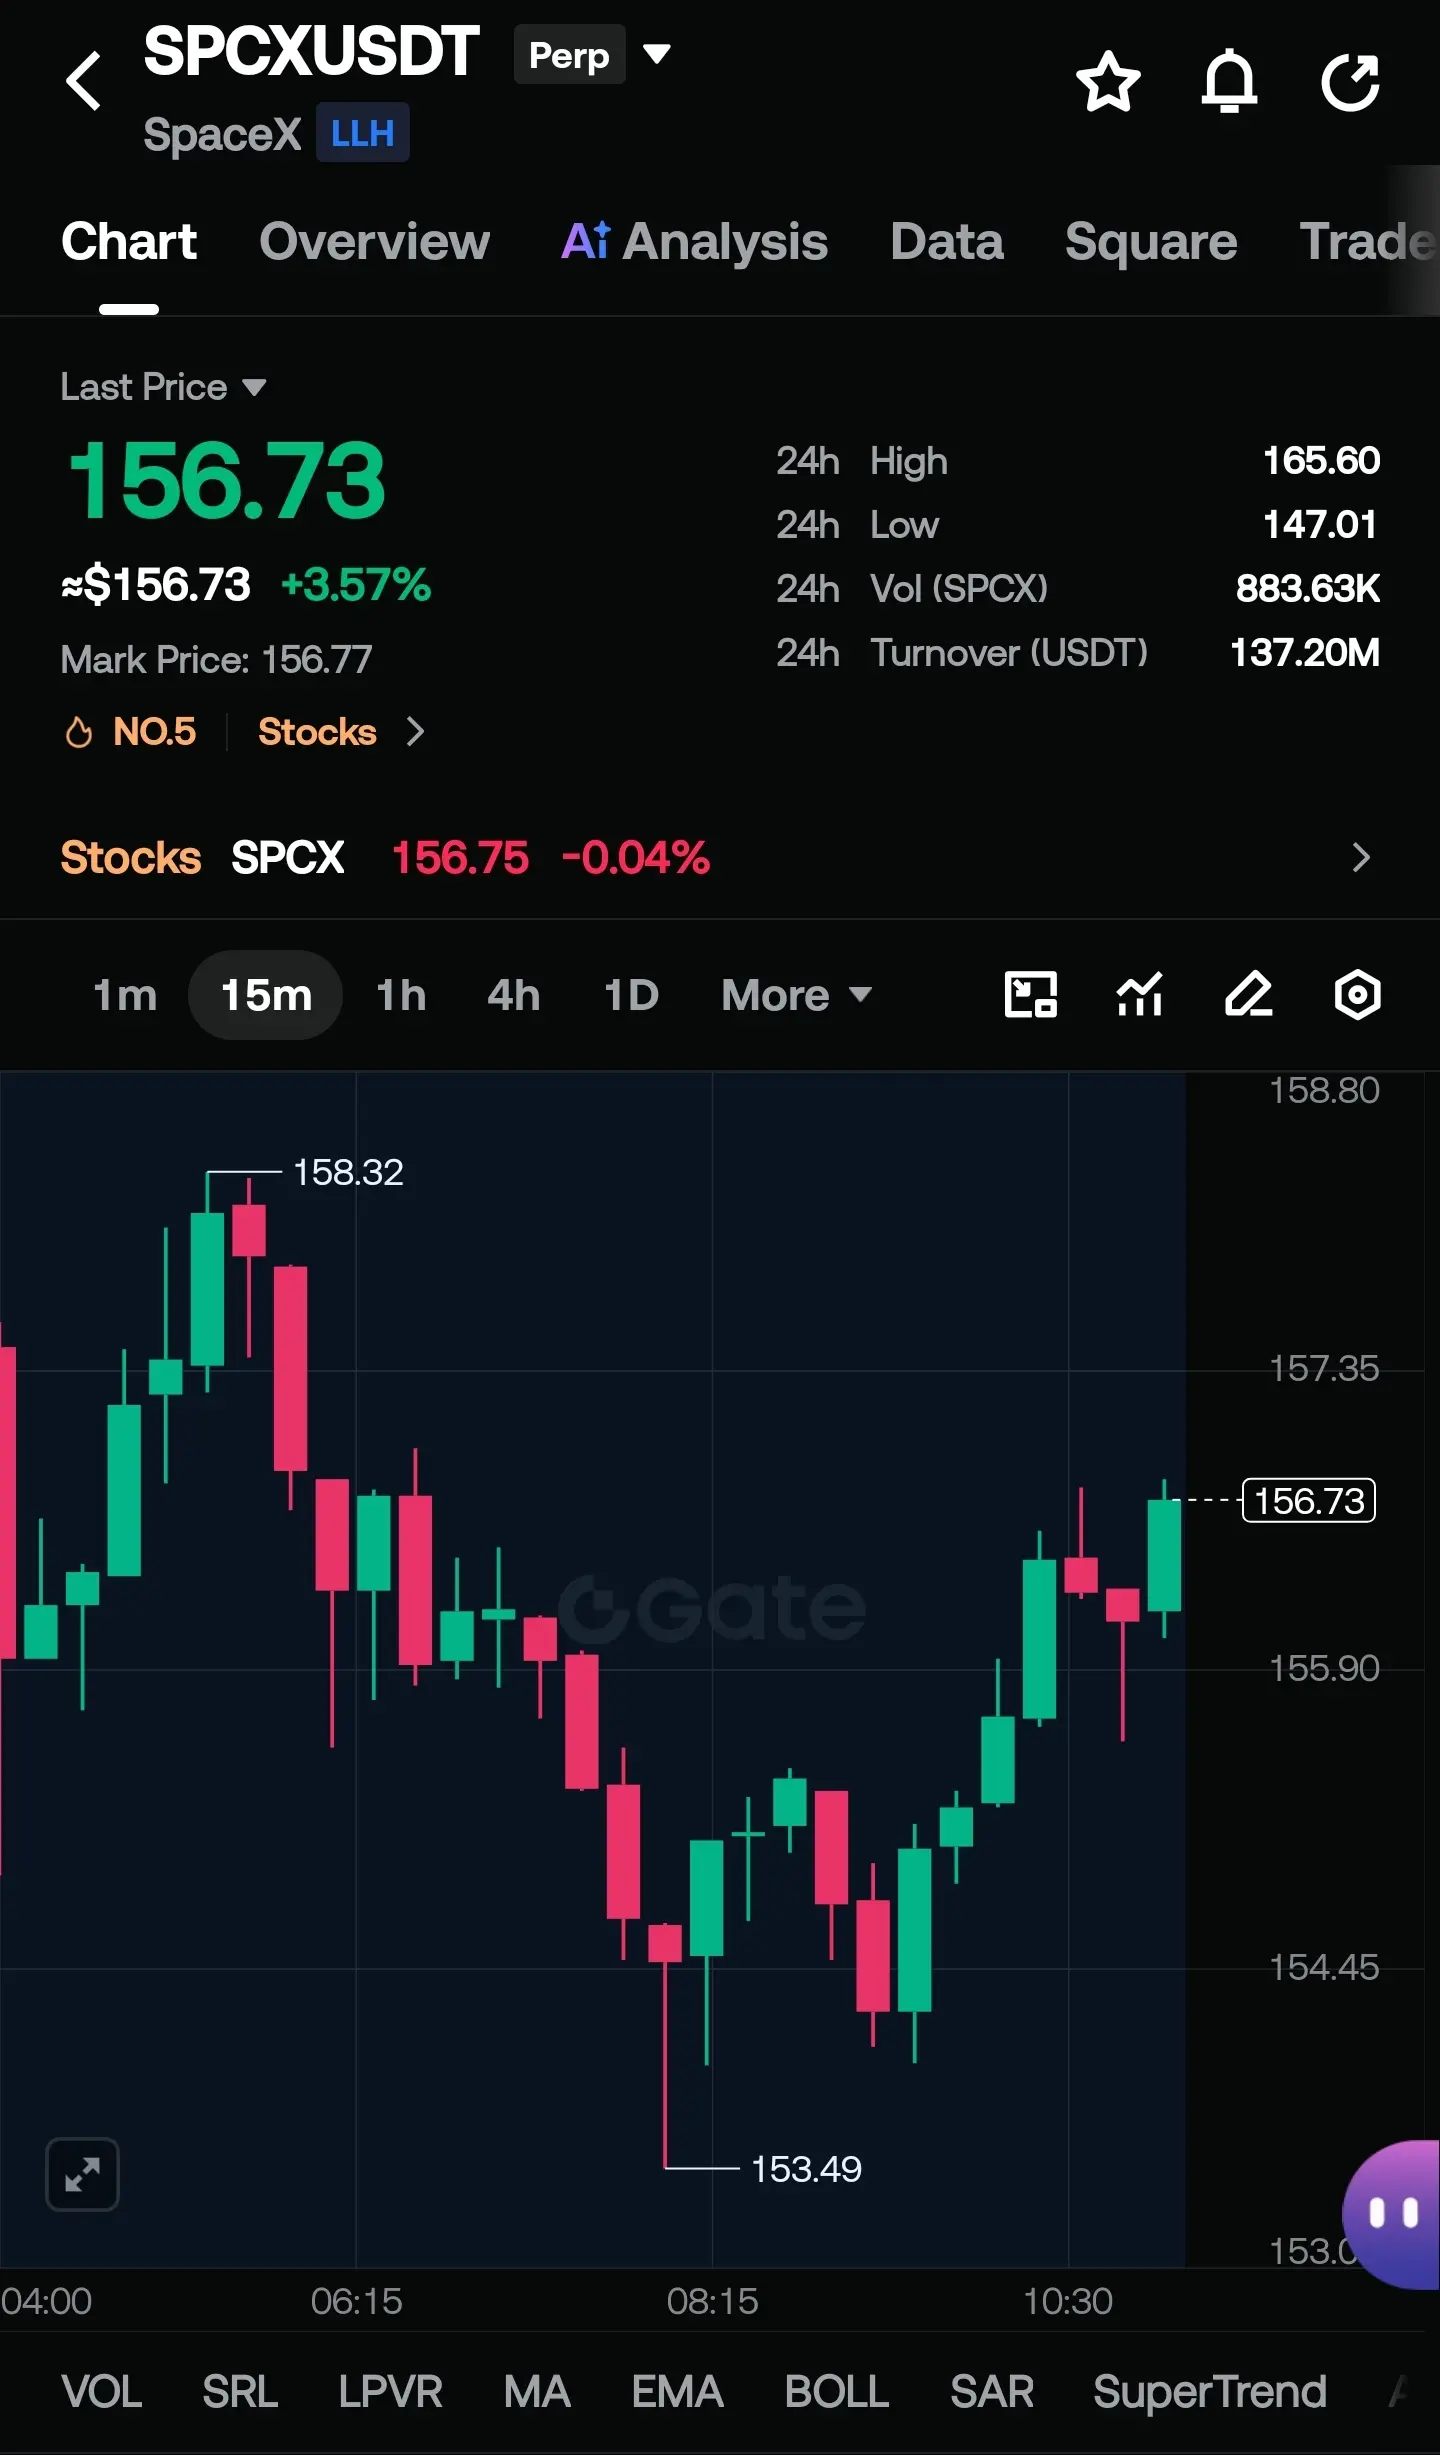Image resolution: width=1440 pixels, height=2455 pixels.
Task: Toggle the SRL indicator
Action: [240, 2392]
